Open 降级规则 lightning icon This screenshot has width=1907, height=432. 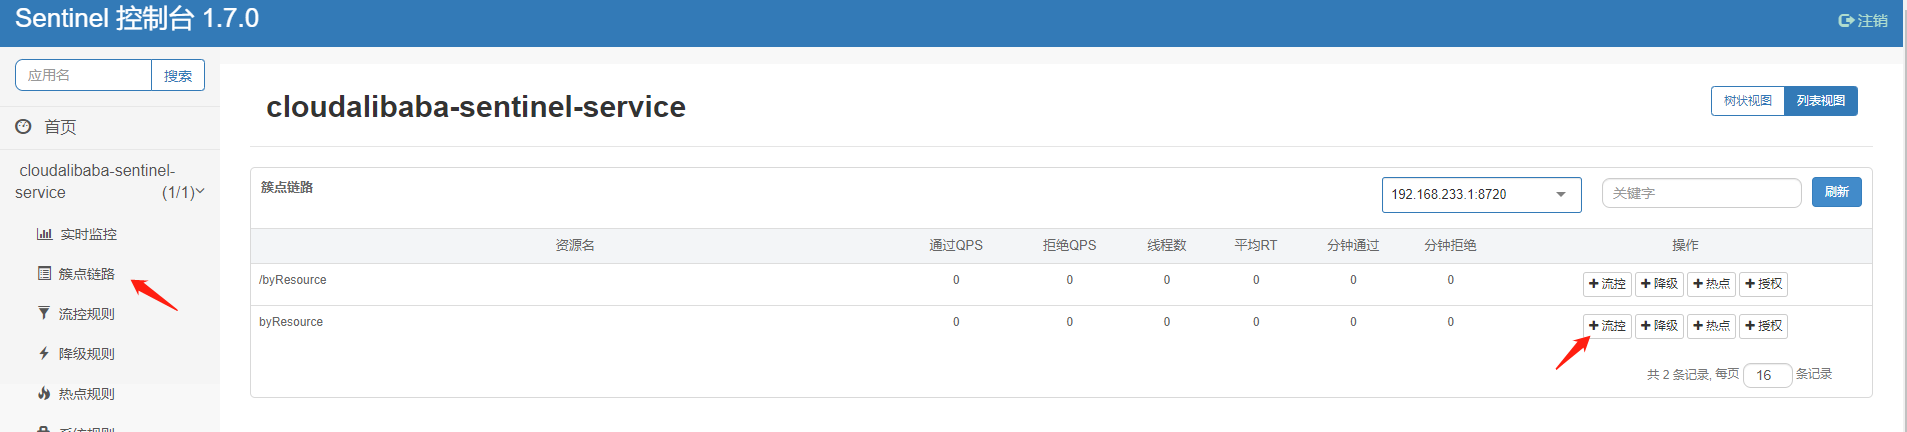pos(44,353)
